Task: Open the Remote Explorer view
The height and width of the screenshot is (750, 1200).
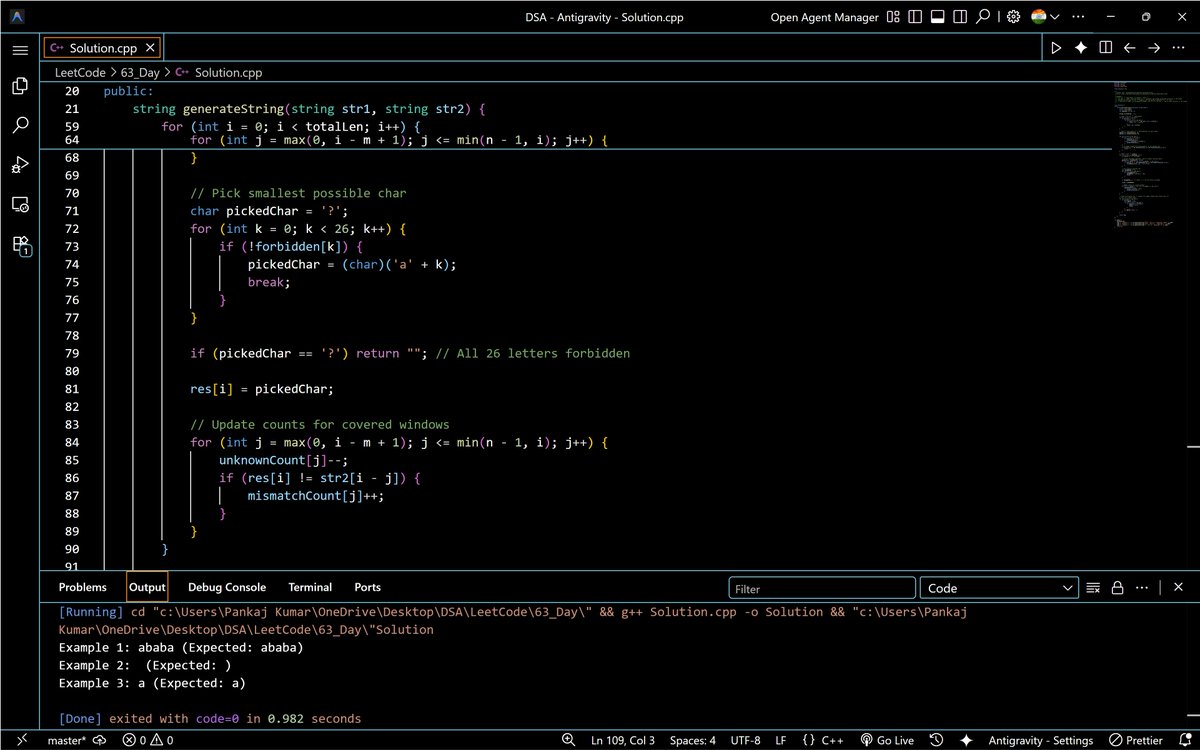Action: point(20,204)
